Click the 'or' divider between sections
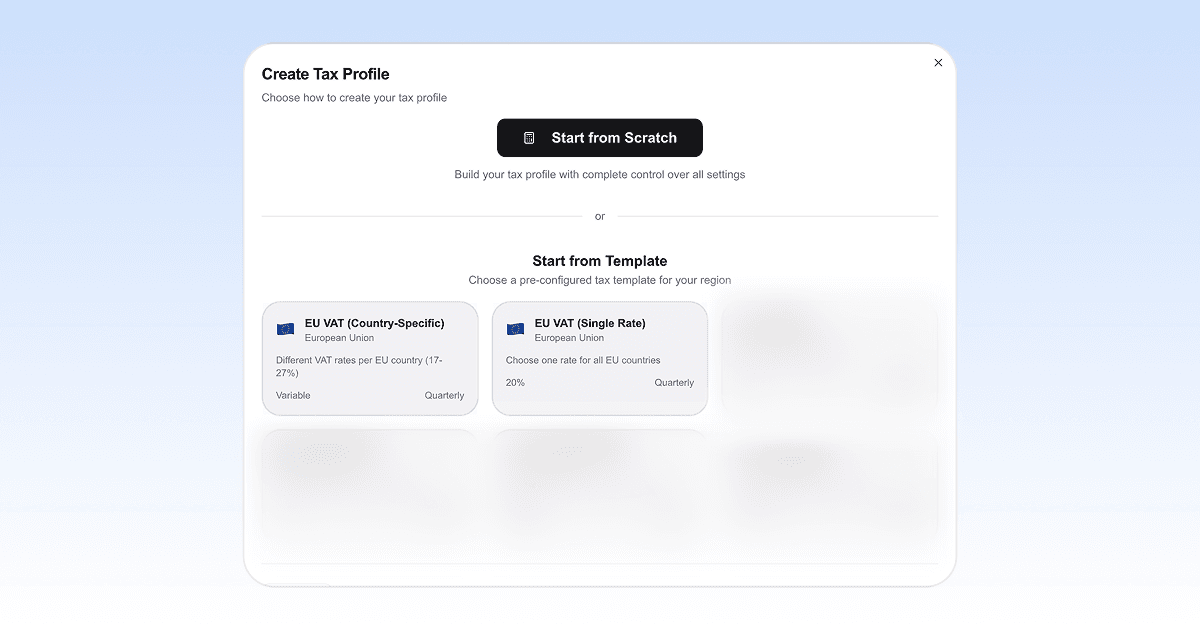 [x=599, y=216]
